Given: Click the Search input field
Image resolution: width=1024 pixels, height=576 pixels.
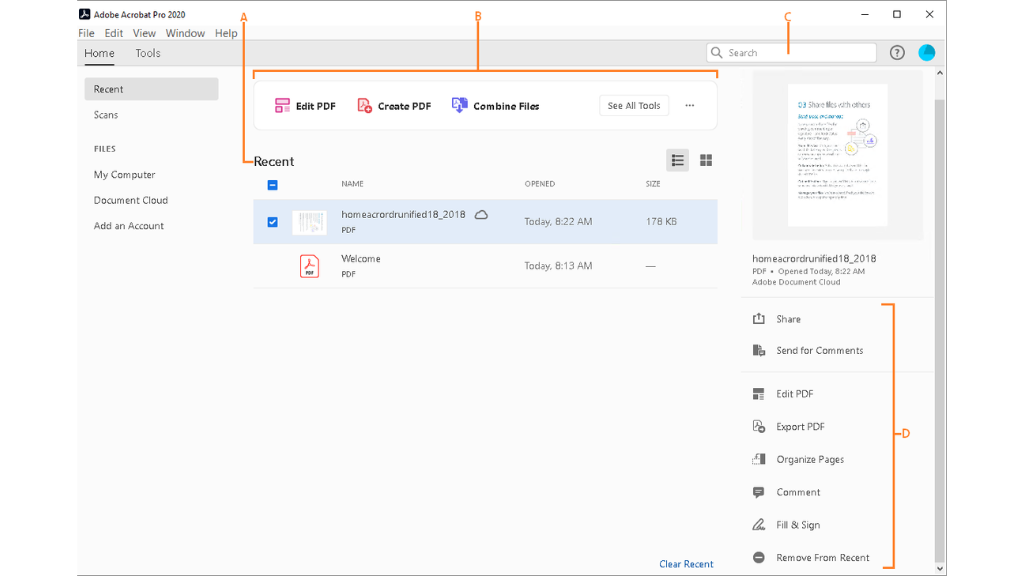Looking at the screenshot, I should tap(792, 53).
